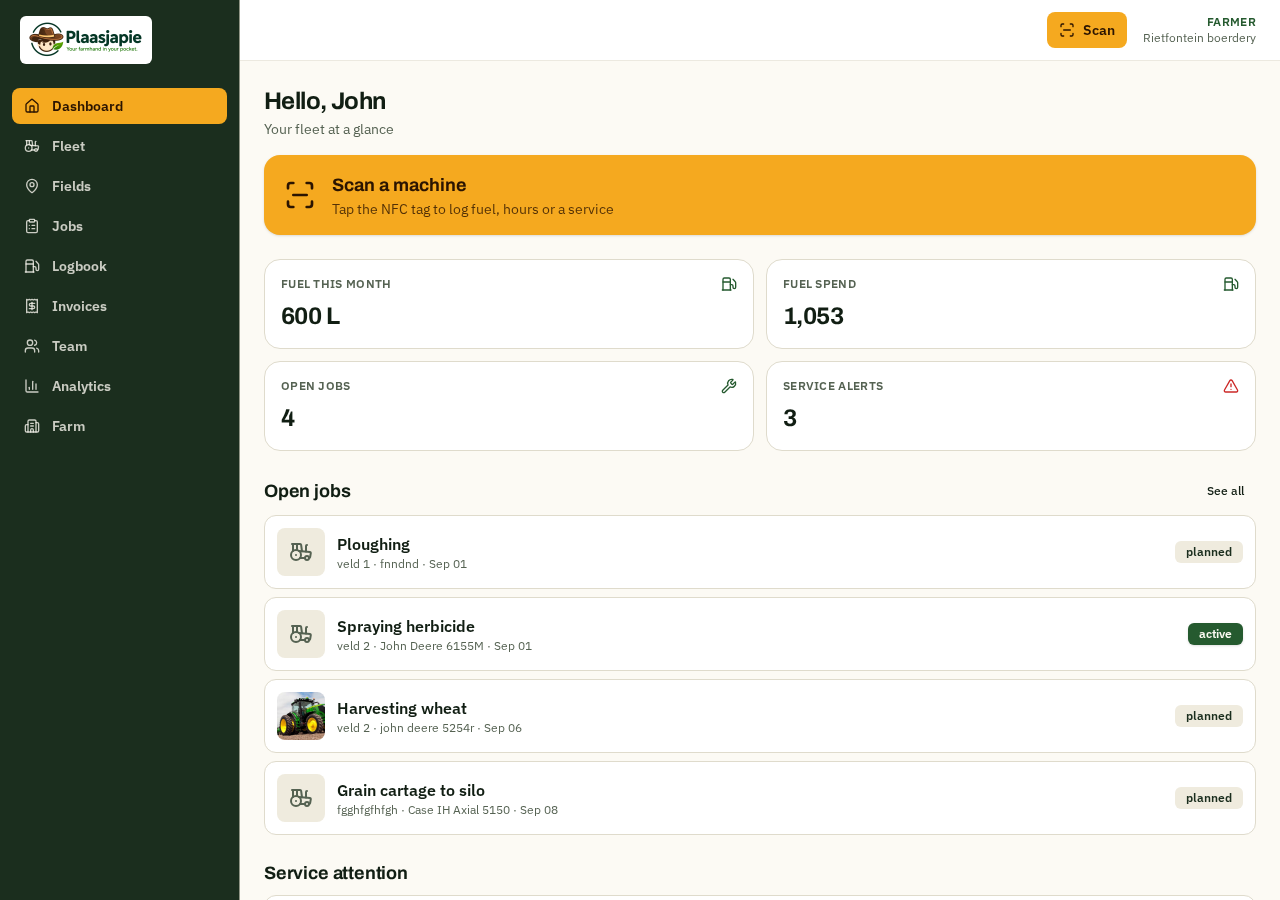This screenshot has width=1280, height=900.
Task: Click the Service attention heading
Action: [336, 873]
